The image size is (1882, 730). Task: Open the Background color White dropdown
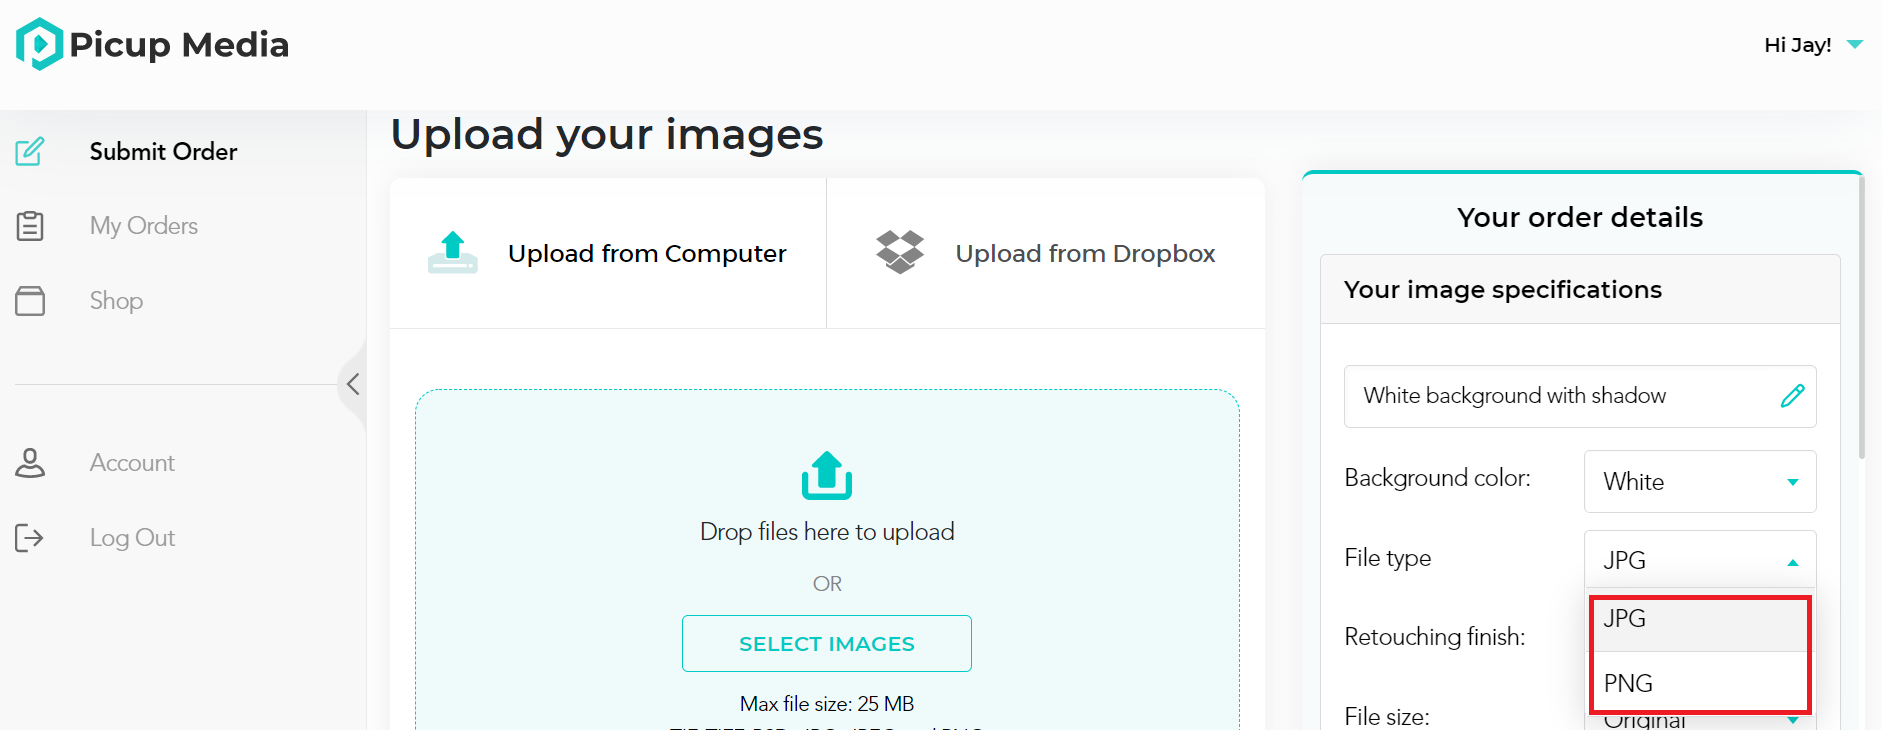[1700, 482]
